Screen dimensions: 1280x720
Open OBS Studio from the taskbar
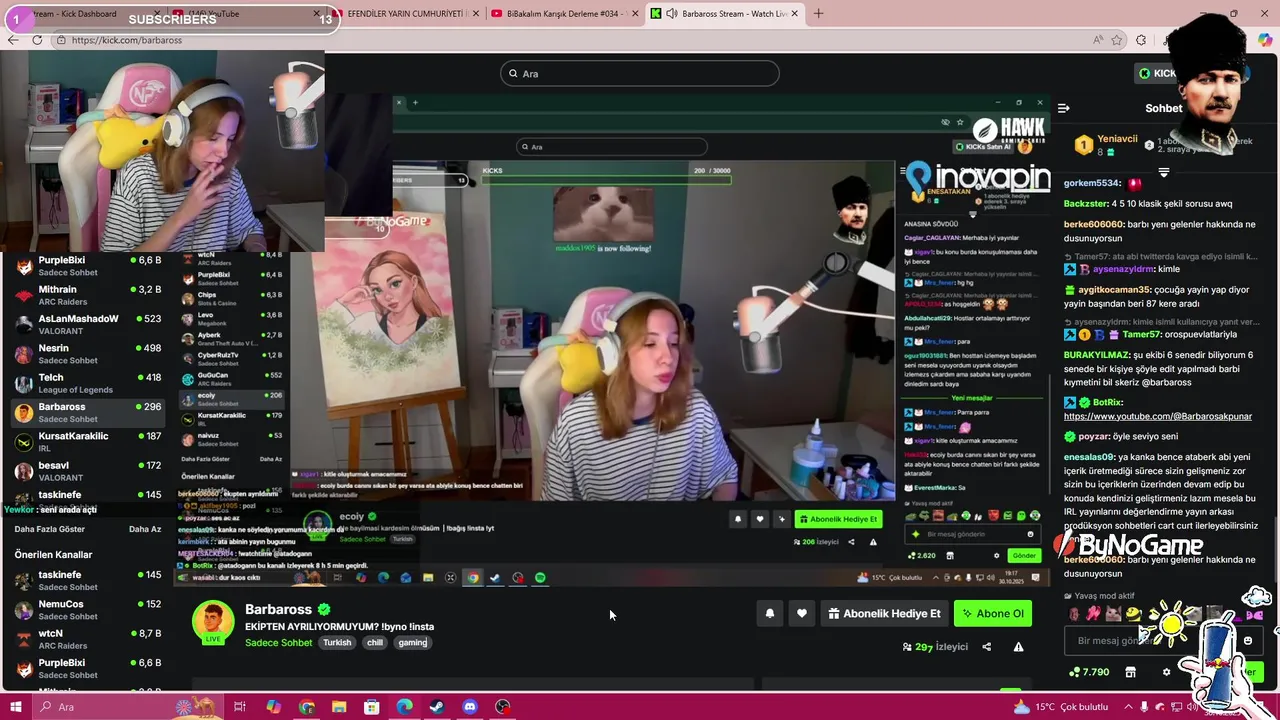[503, 707]
